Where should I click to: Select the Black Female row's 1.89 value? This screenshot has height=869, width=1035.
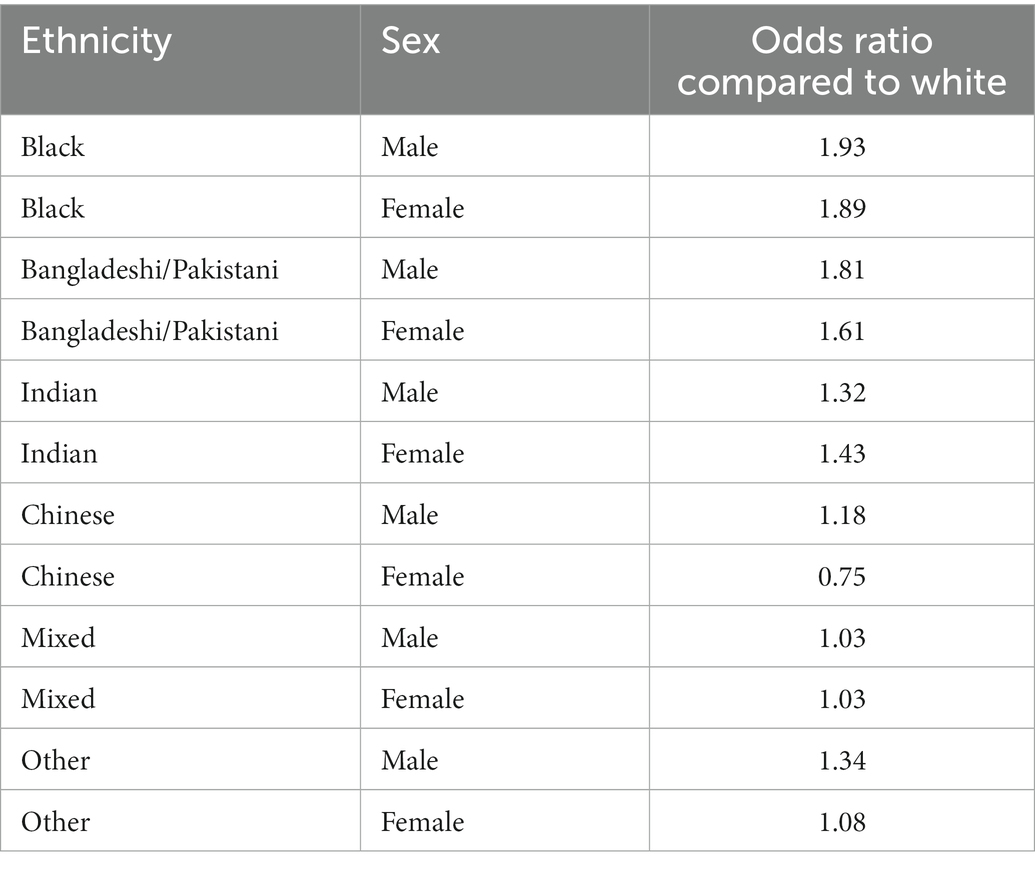[x=842, y=208]
